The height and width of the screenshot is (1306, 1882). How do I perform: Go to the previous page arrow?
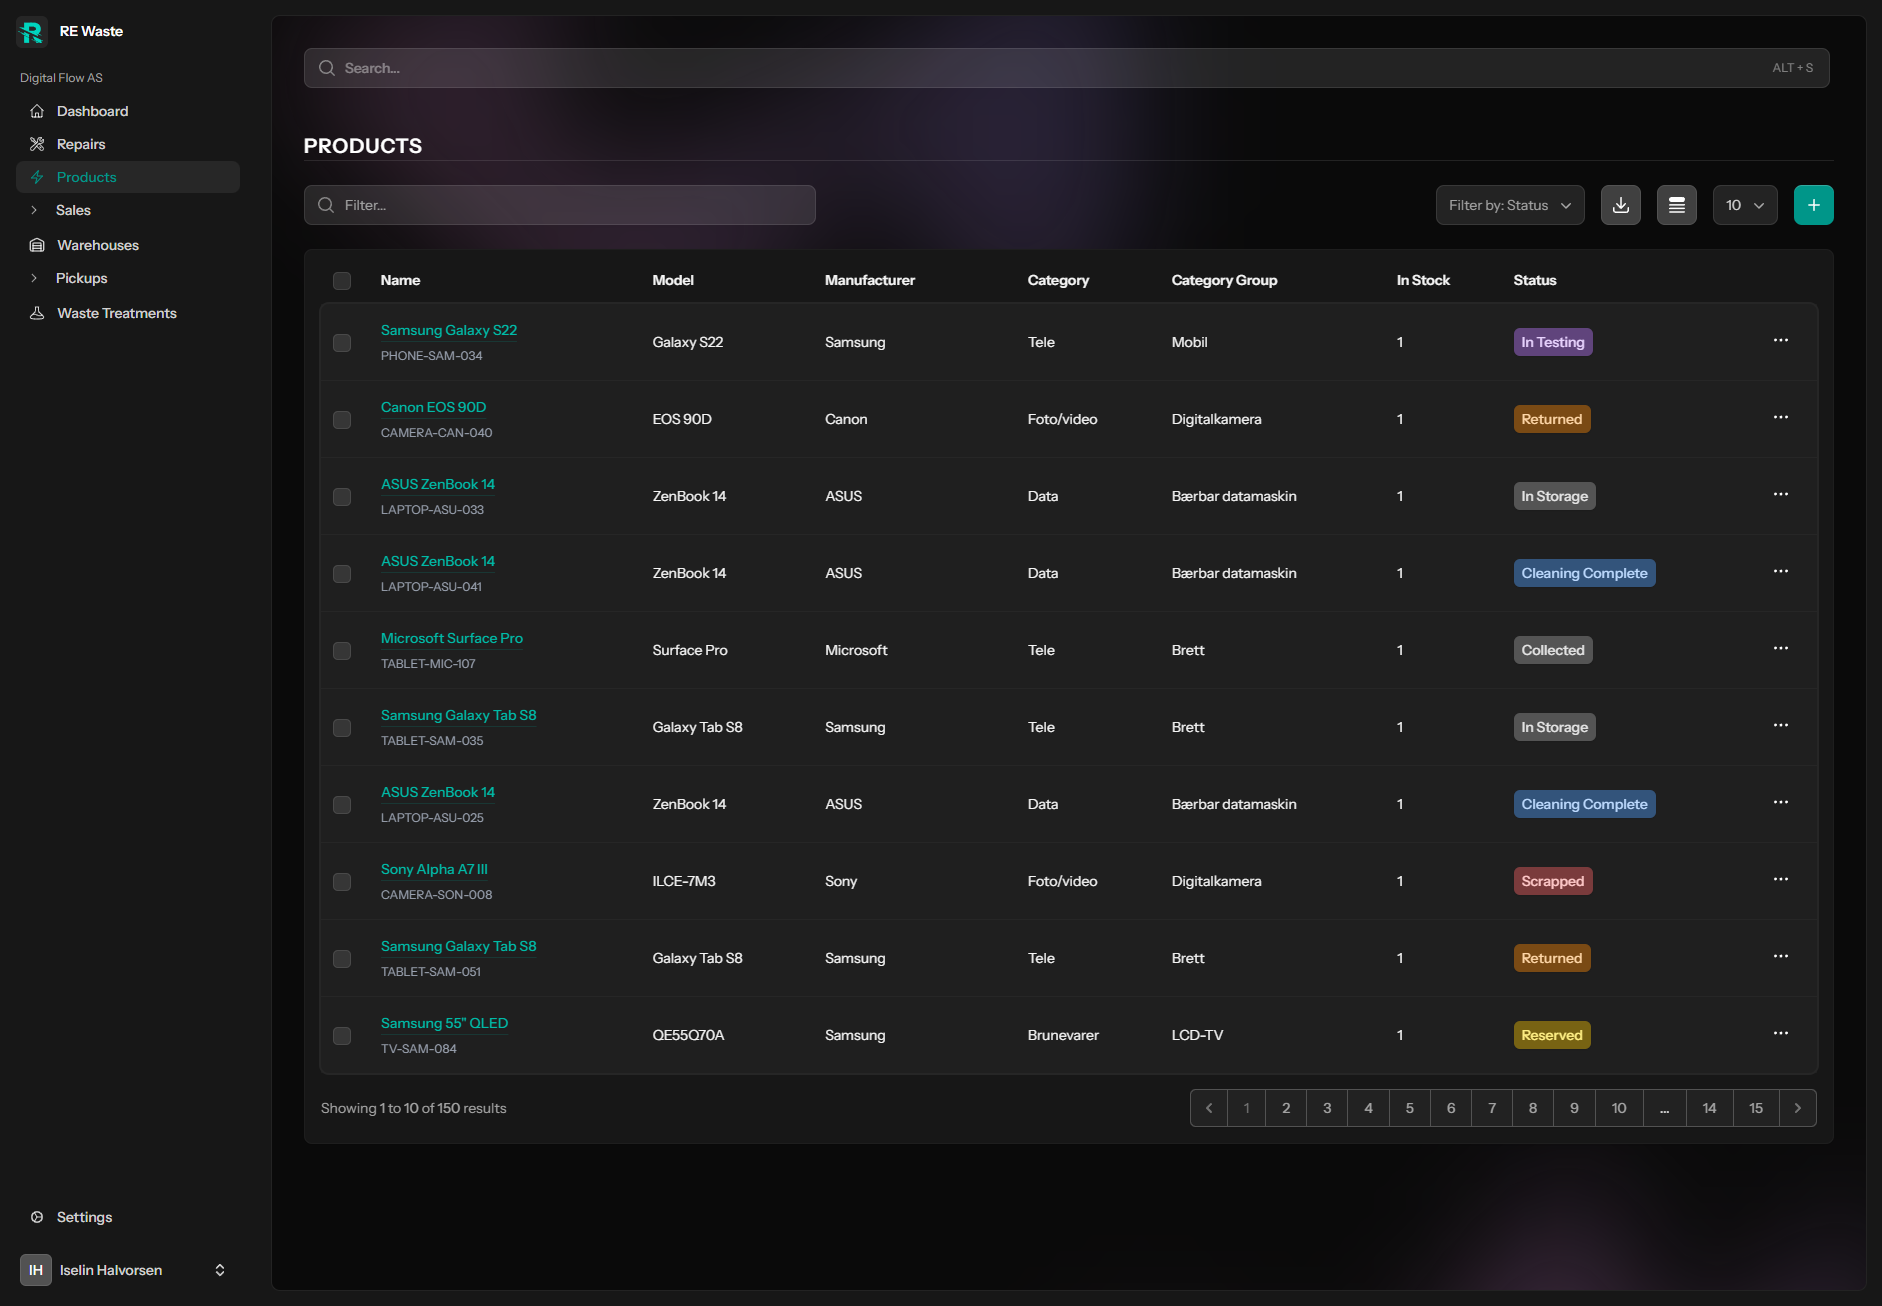tap(1209, 1108)
